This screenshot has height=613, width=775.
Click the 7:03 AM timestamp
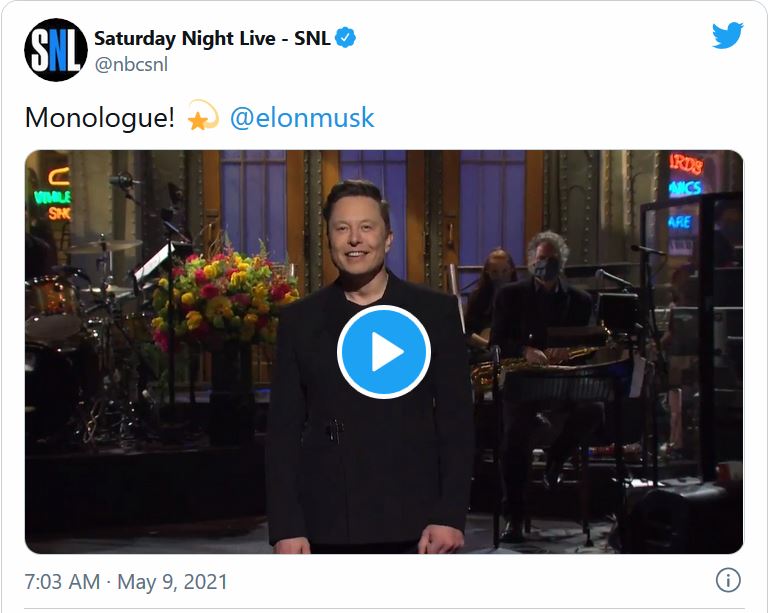coord(62,581)
